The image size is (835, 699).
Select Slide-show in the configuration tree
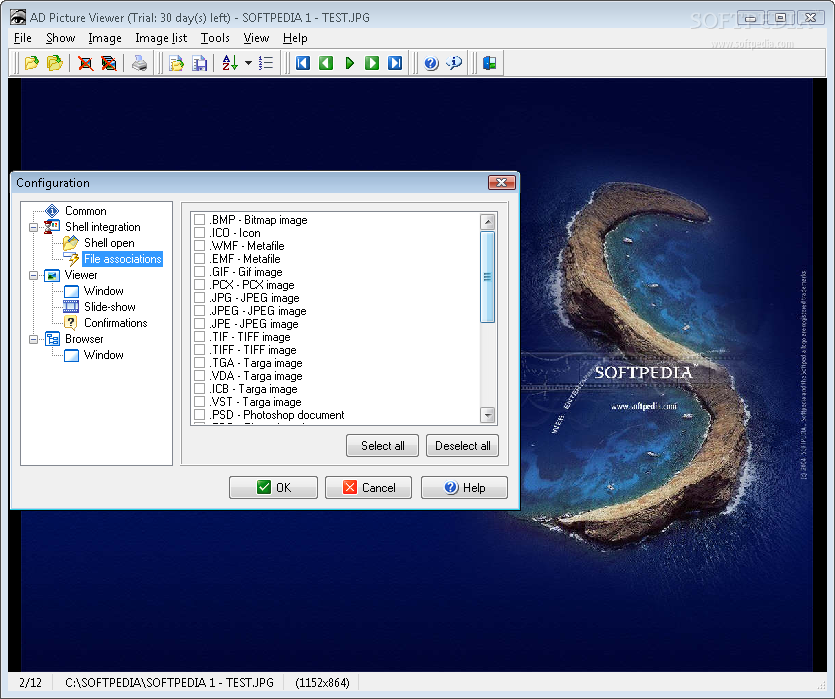coord(110,307)
